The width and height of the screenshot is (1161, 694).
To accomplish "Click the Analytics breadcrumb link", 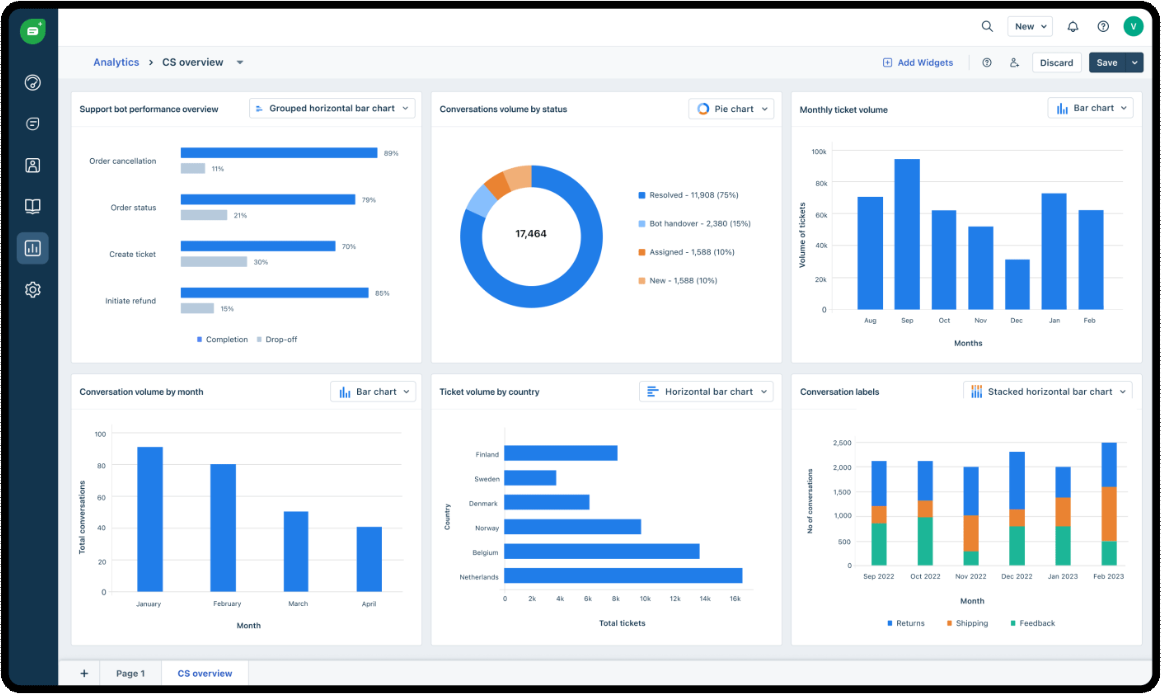I will pyautogui.click(x=116, y=62).
